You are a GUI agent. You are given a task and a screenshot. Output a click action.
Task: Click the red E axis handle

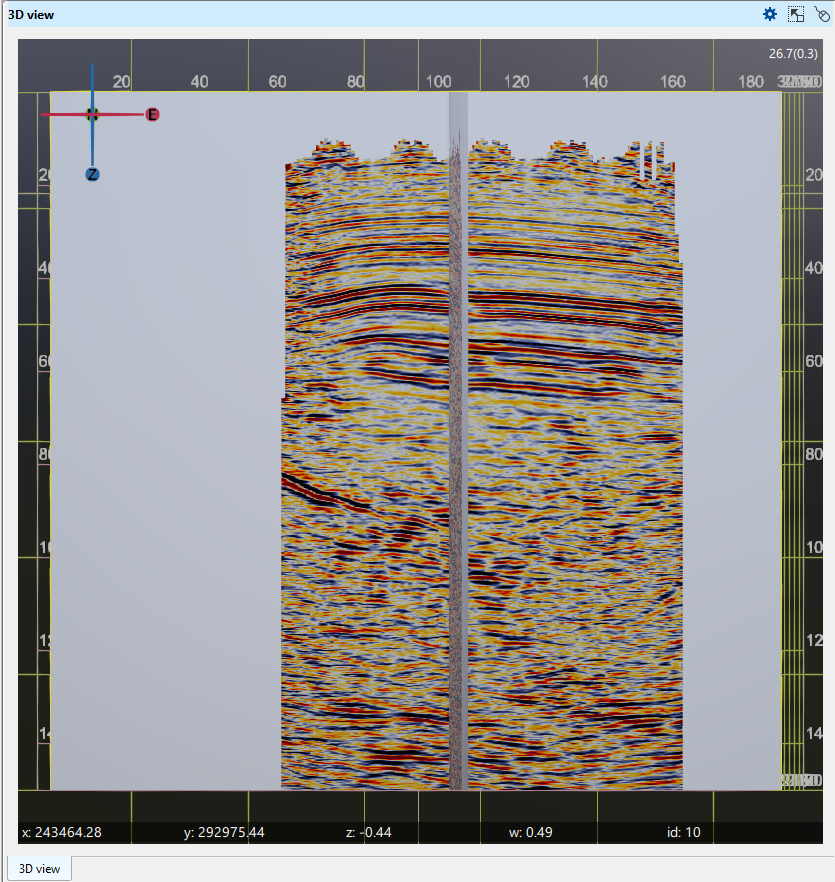(152, 115)
